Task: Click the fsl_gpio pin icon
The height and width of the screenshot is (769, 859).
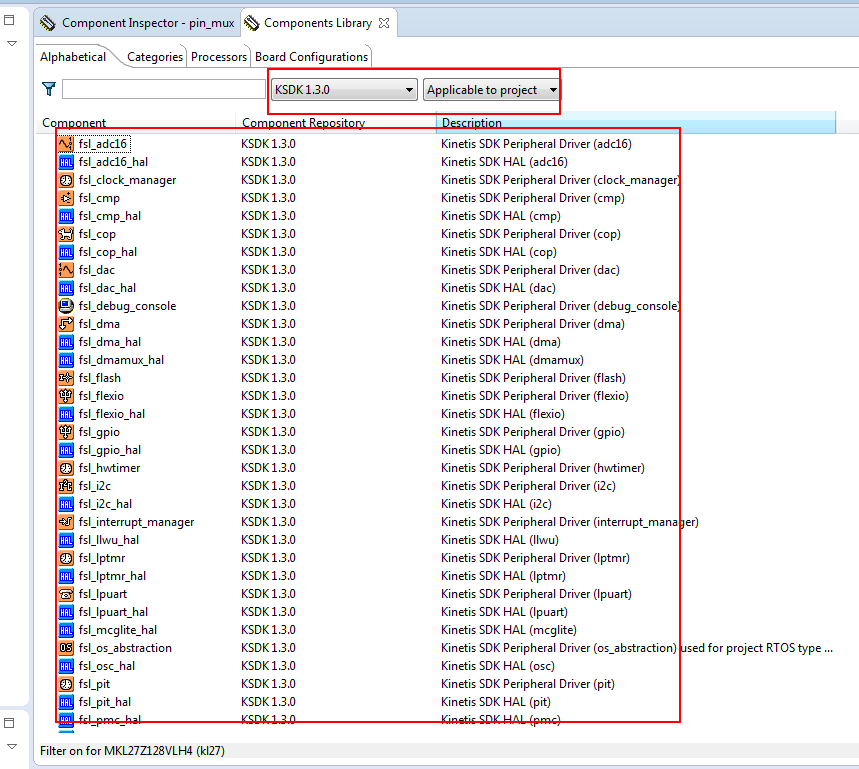Action: [66, 432]
